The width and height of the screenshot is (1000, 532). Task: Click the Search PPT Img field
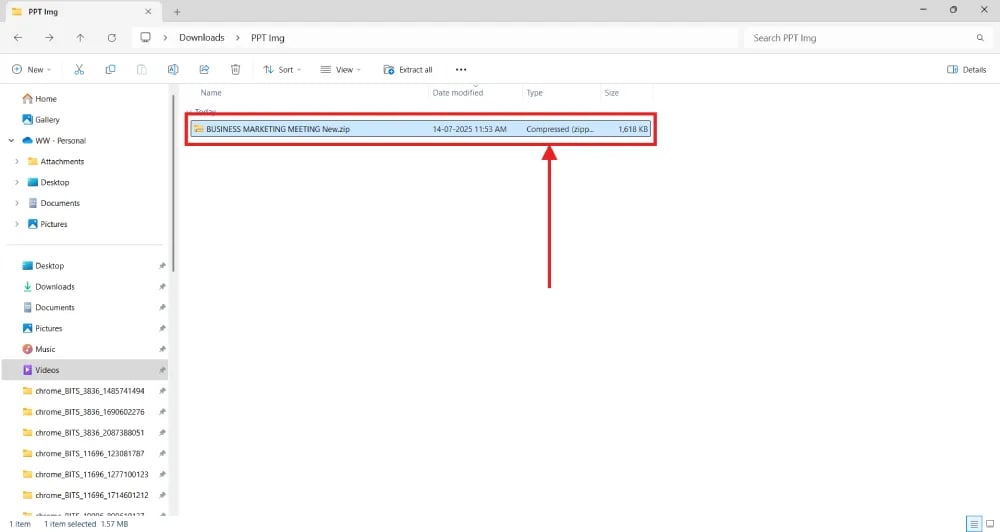point(860,37)
